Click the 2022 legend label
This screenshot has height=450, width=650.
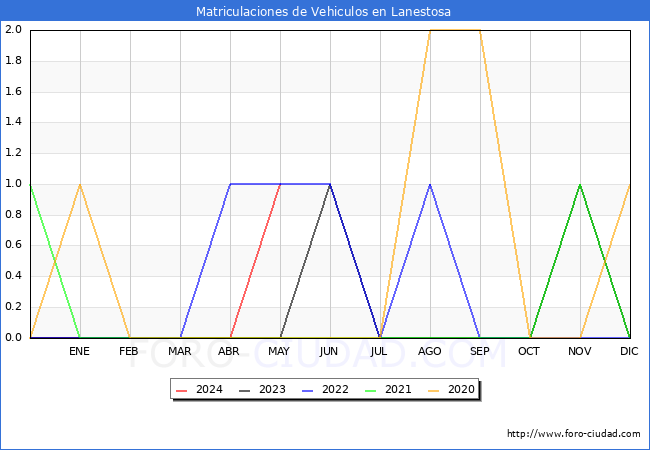[x=335, y=390]
